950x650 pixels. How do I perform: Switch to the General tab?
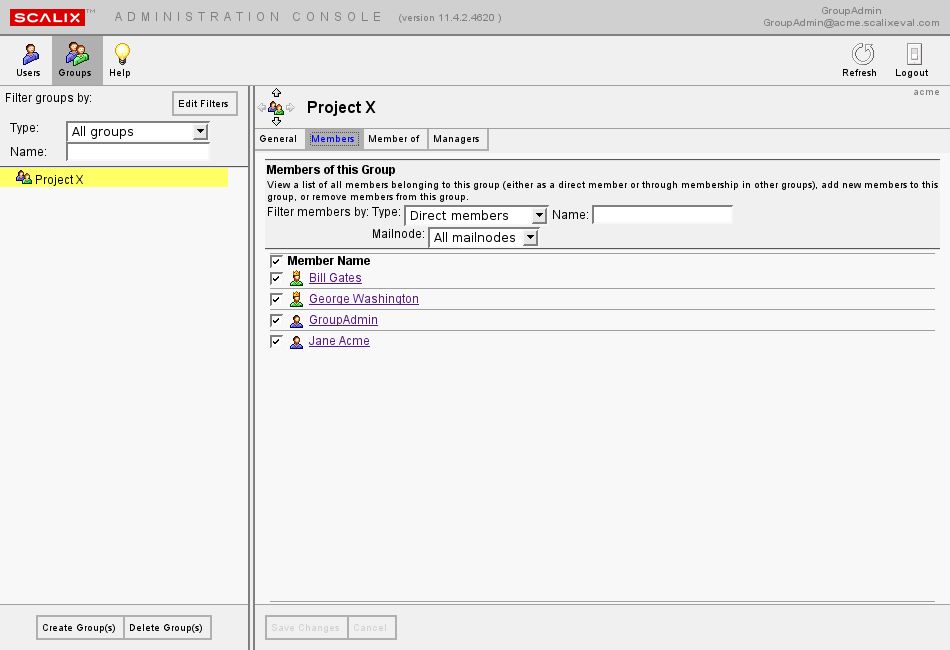(278, 139)
